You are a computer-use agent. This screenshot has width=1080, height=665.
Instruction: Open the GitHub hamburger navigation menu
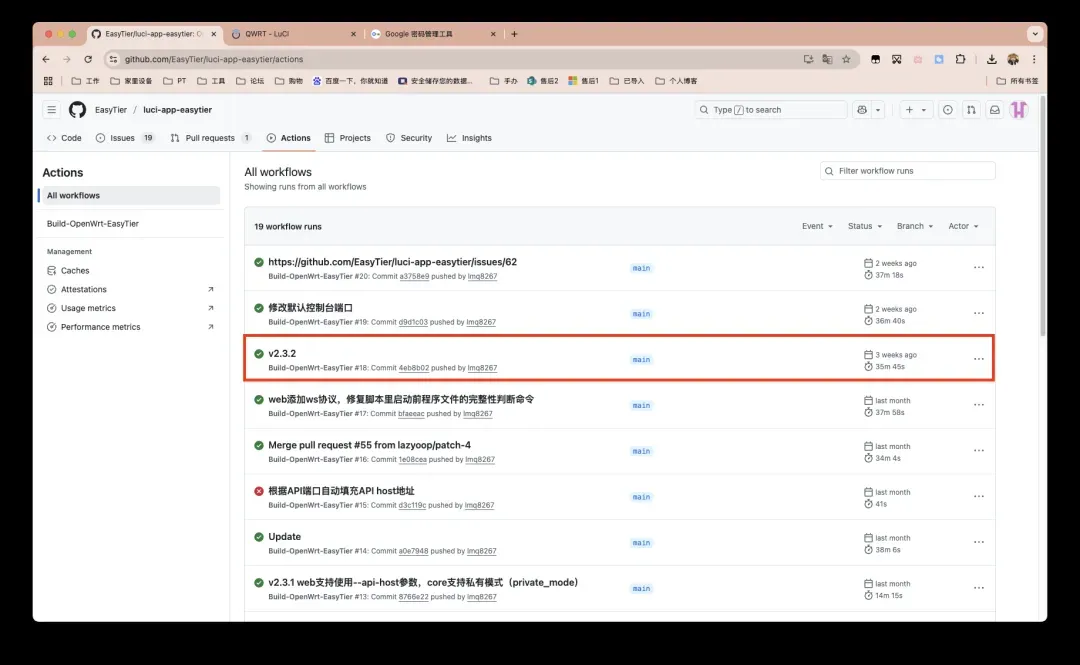pos(51,110)
